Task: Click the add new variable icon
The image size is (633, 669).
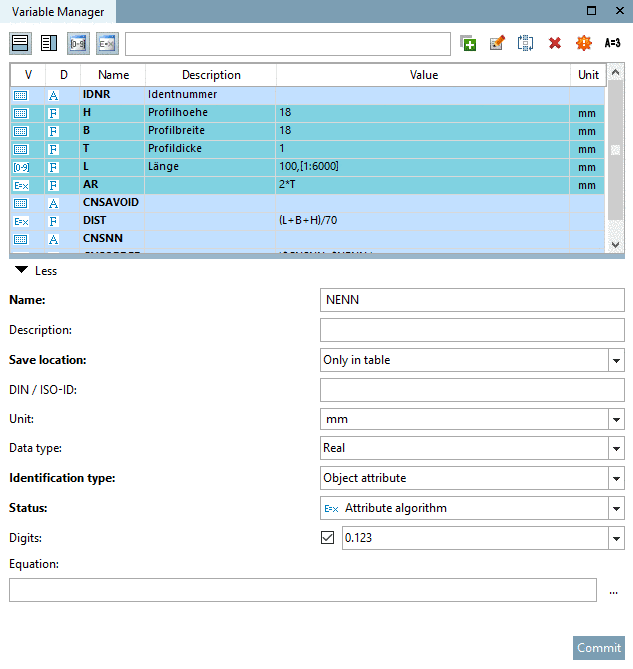Action: click(x=468, y=43)
